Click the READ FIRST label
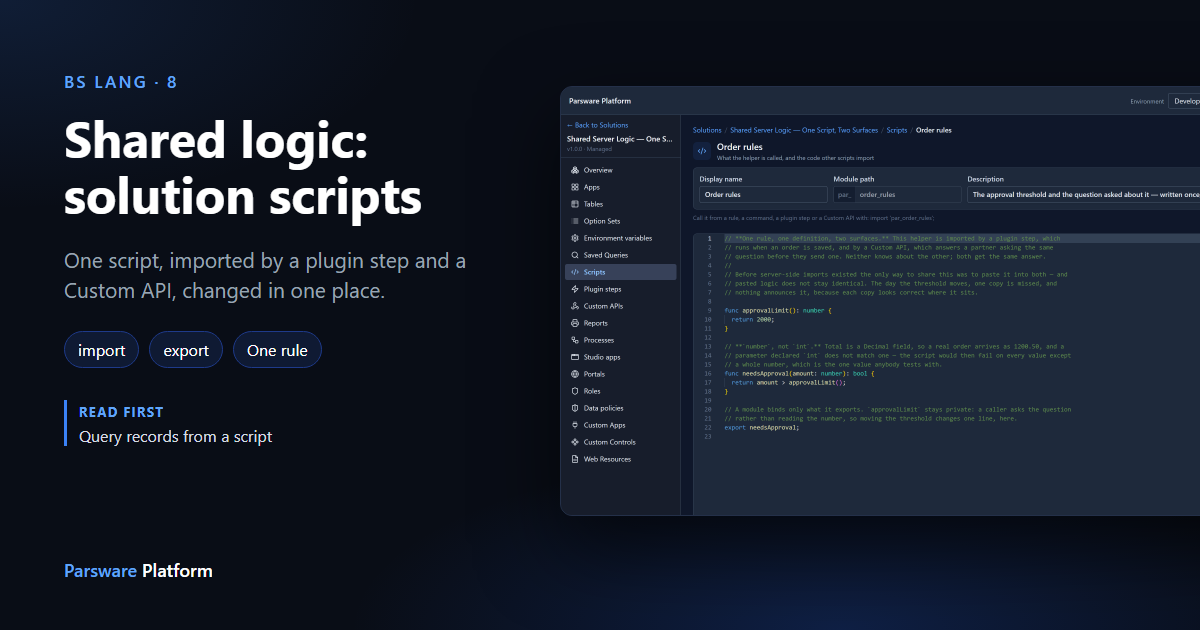This screenshot has width=1200, height=630. tap(121, 412)
